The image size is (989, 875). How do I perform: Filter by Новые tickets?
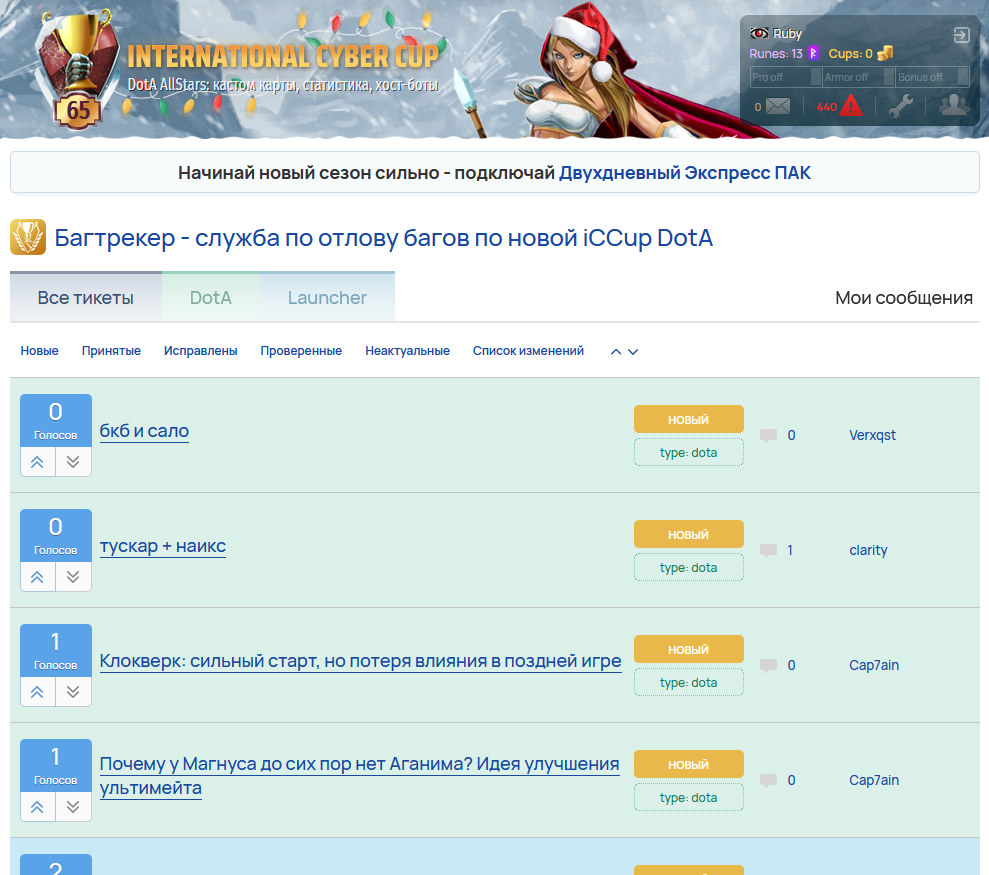pyautogui.click(x=39, y=351)
